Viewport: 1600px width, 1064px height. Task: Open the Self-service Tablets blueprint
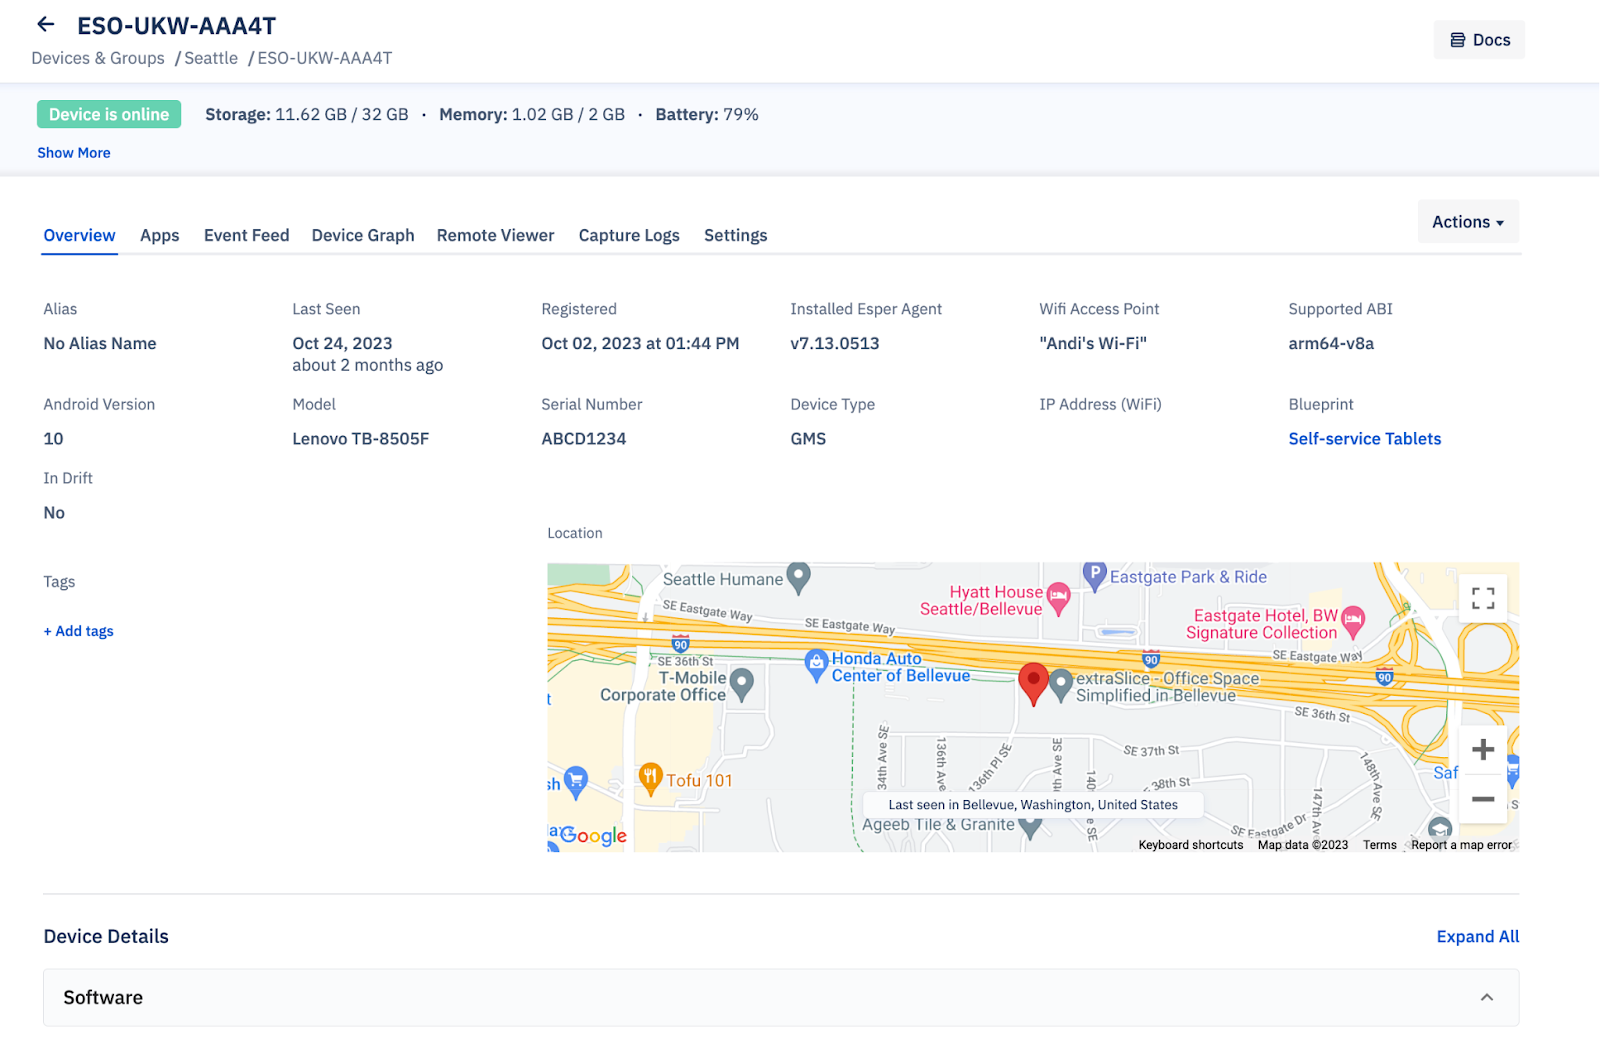pos(1364,439)
